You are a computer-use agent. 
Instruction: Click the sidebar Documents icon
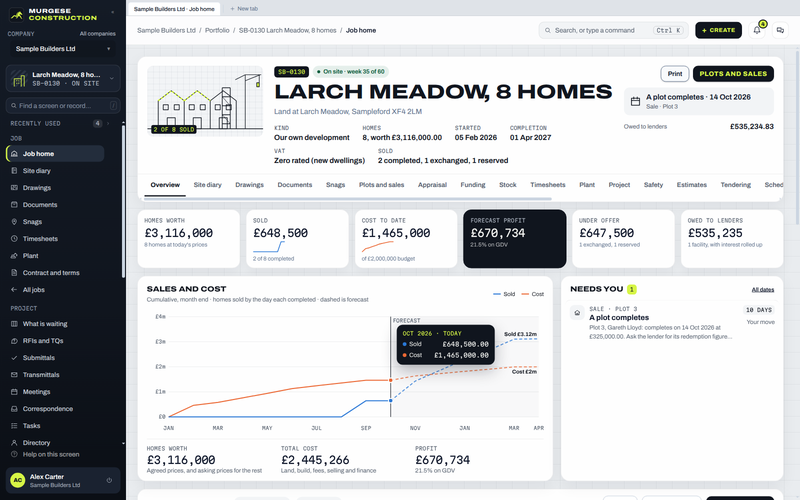pos(14,205)
